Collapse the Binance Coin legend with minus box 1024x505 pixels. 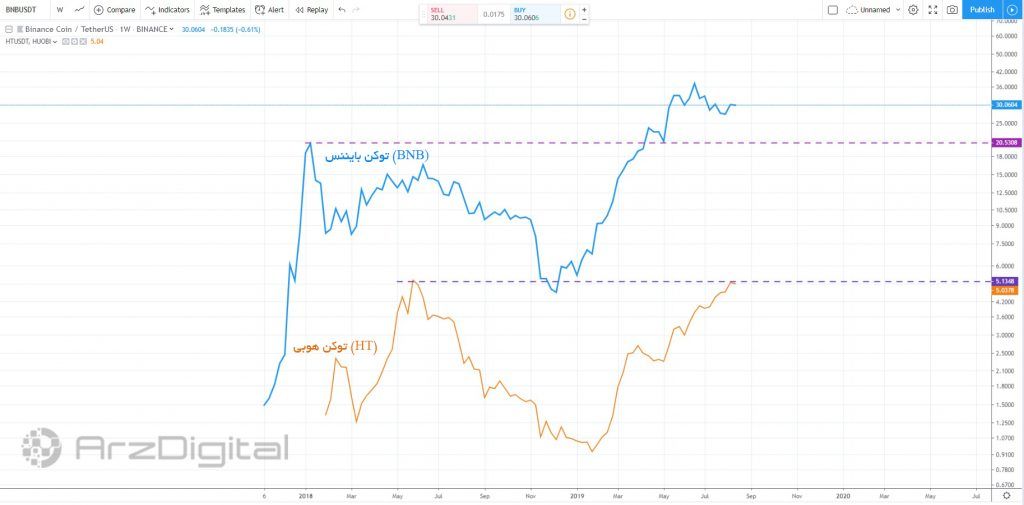9,29
